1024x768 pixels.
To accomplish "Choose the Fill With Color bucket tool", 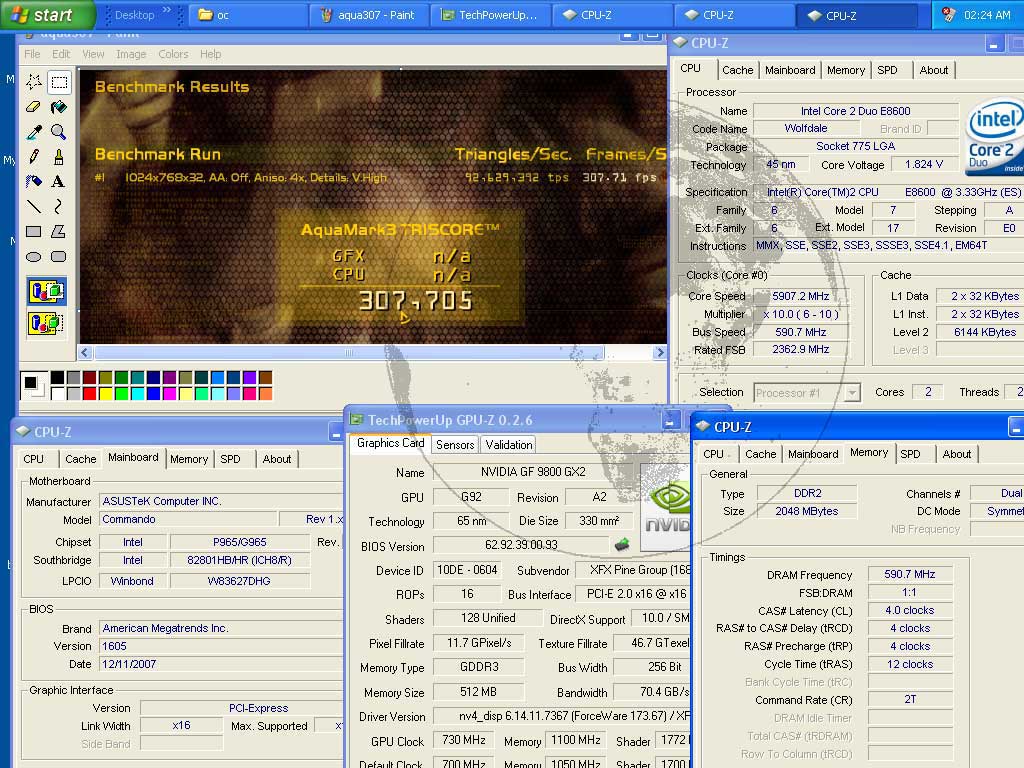I will [x=59, y=106].
